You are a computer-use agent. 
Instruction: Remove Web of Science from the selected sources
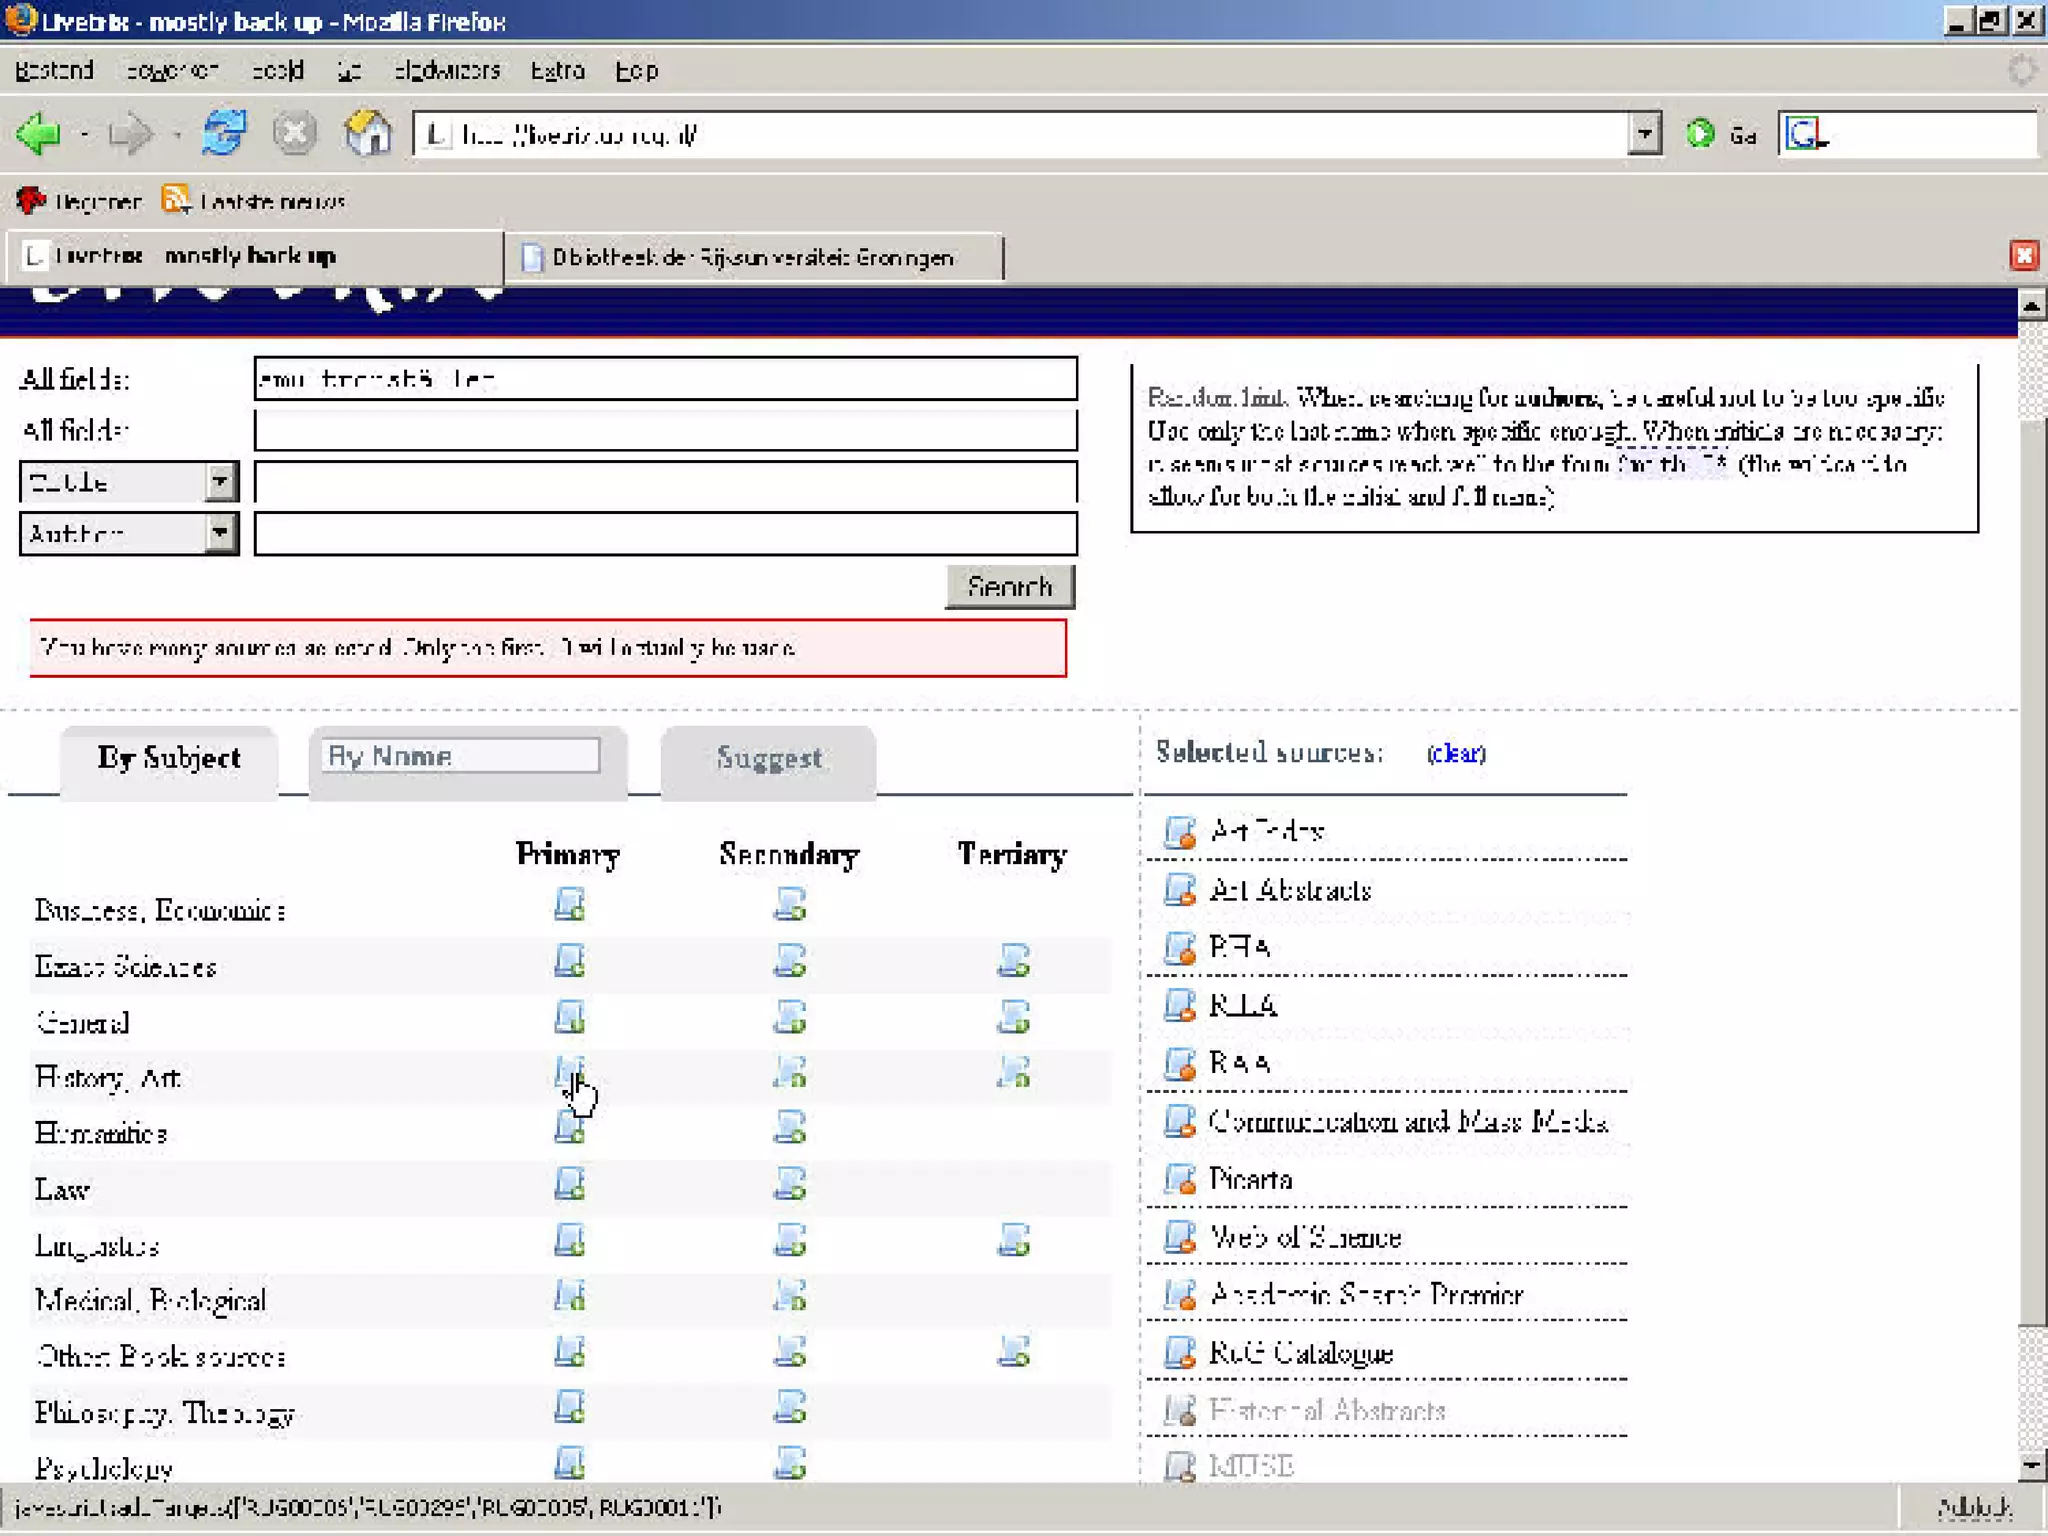[1180, 1237]
